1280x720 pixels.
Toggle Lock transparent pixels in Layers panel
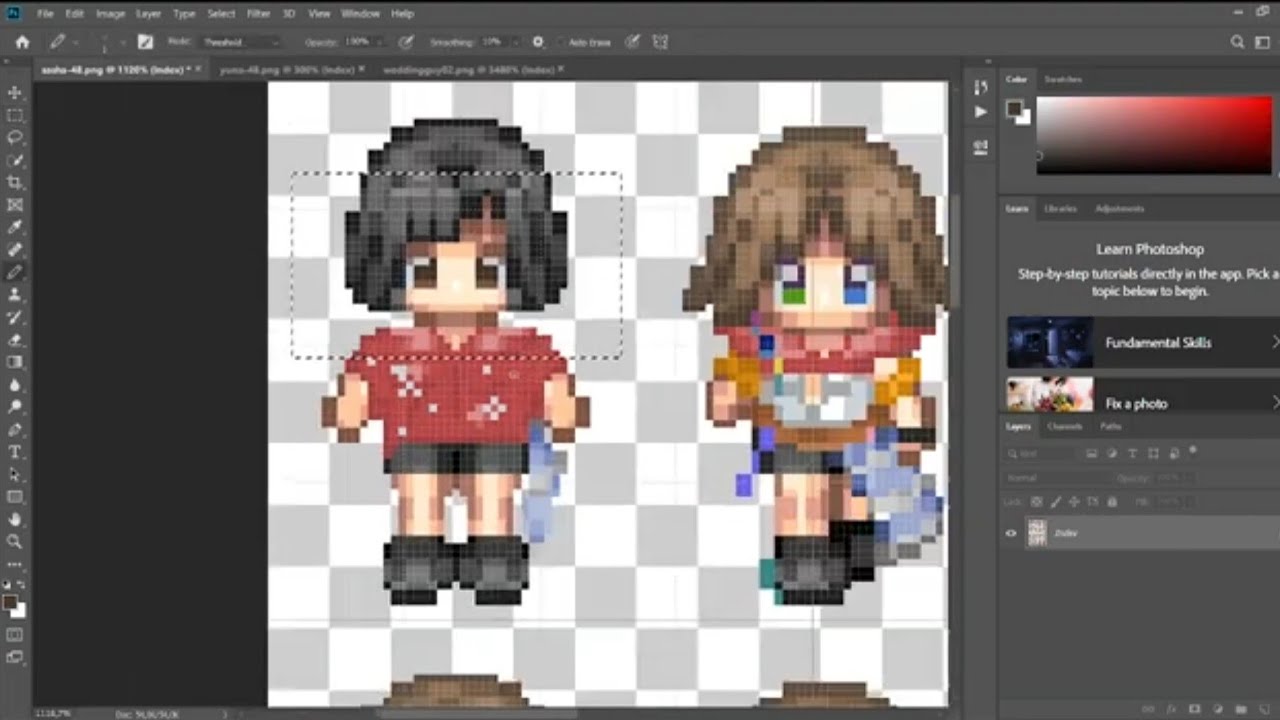[1036, 502]
